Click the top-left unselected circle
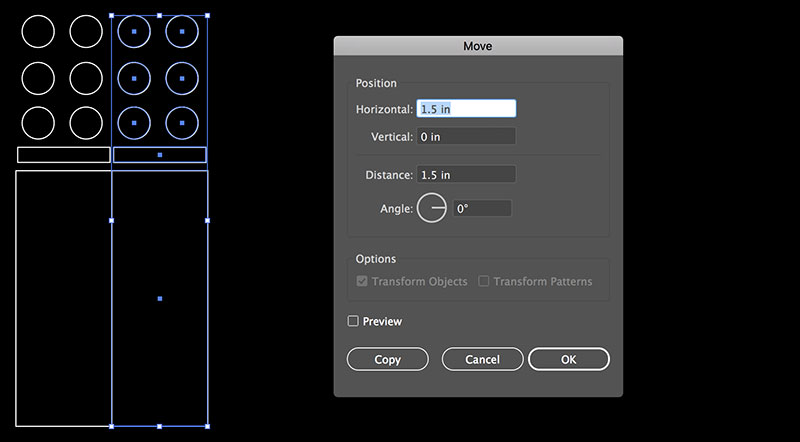Screen dimensions: 800x442 tap(38, 31)
